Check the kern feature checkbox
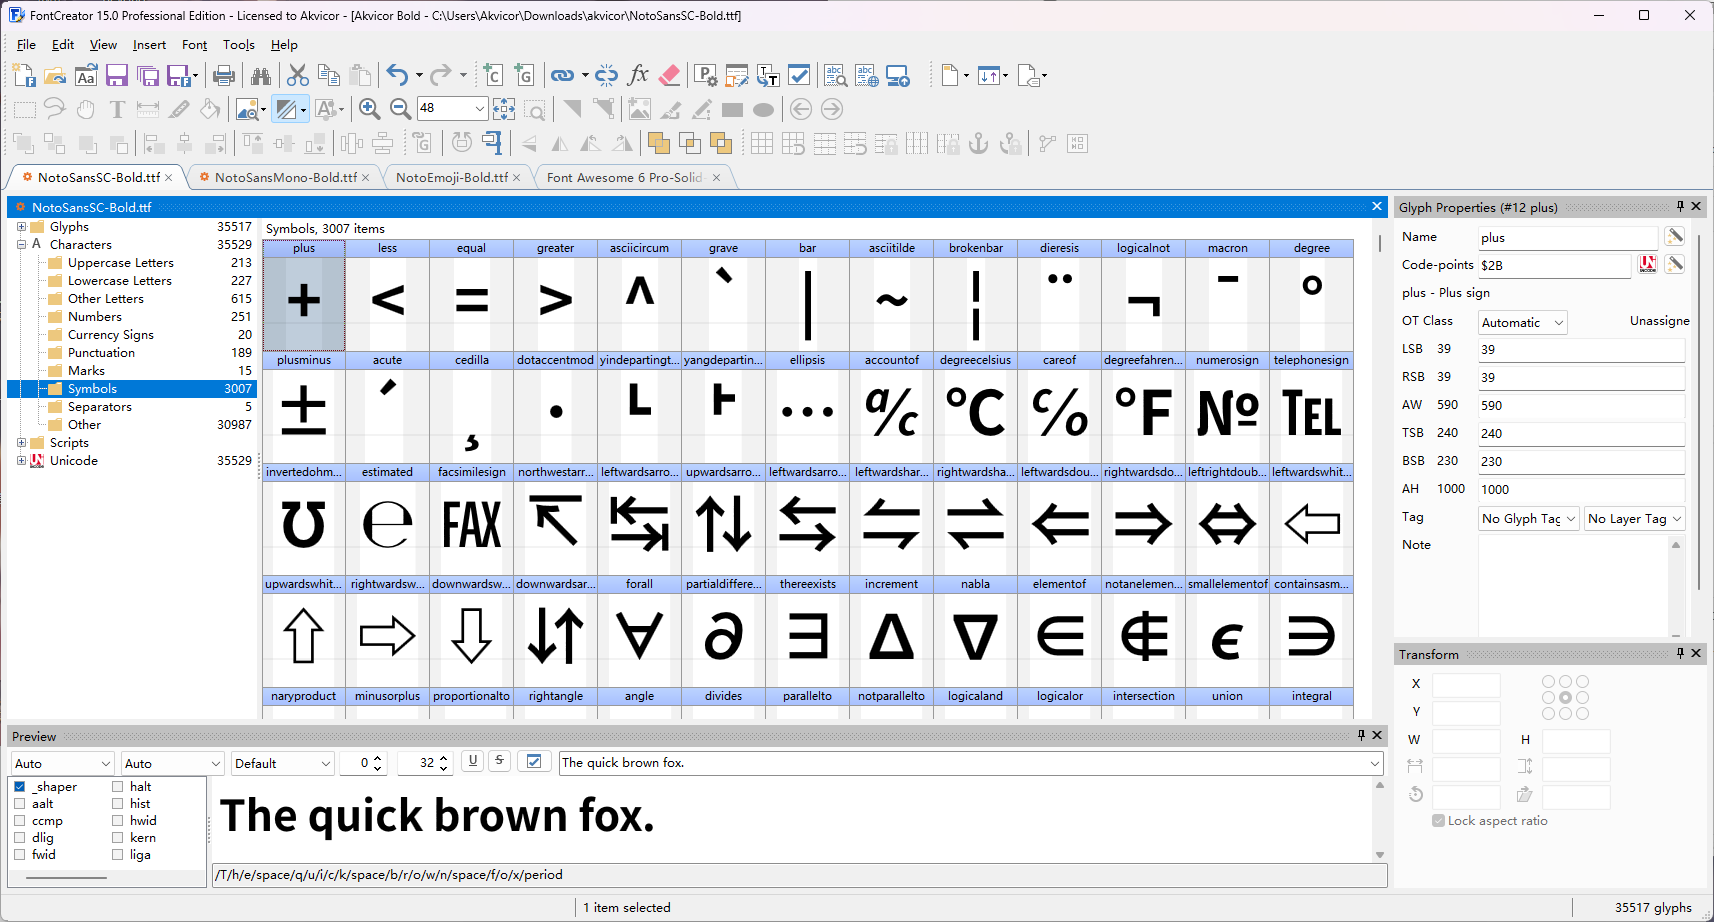1714x922 pixels. pyautogui.click(x=118, y=838)
